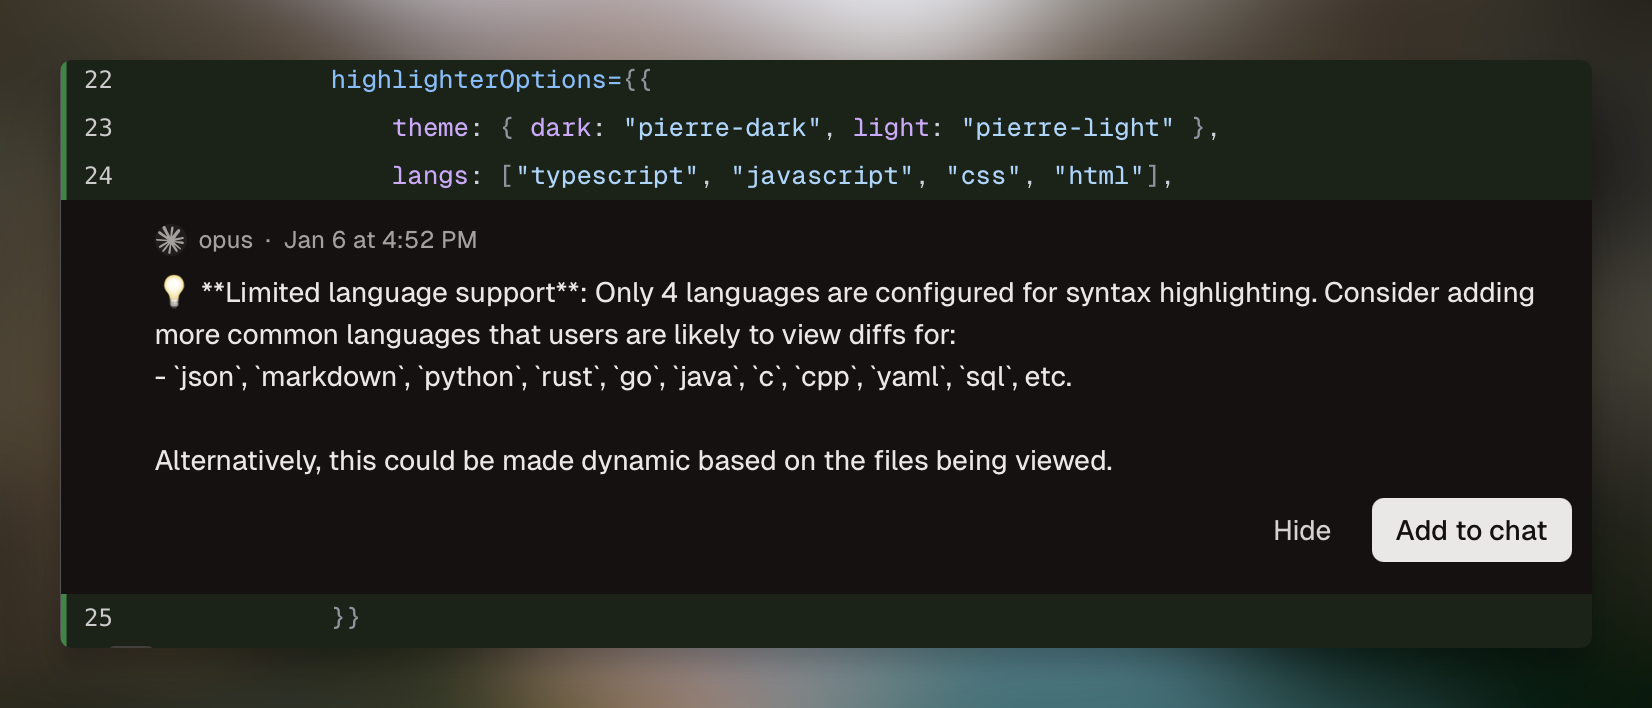Click the "langs" key on line 24
The height and width of the screenshot is (708, 1652).
click(430, 176)
